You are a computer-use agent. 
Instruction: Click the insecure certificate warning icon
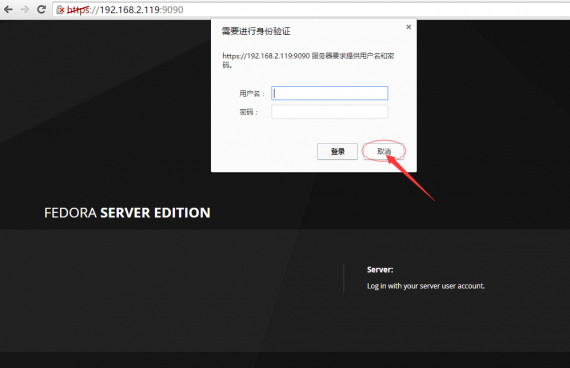point(60,10)
